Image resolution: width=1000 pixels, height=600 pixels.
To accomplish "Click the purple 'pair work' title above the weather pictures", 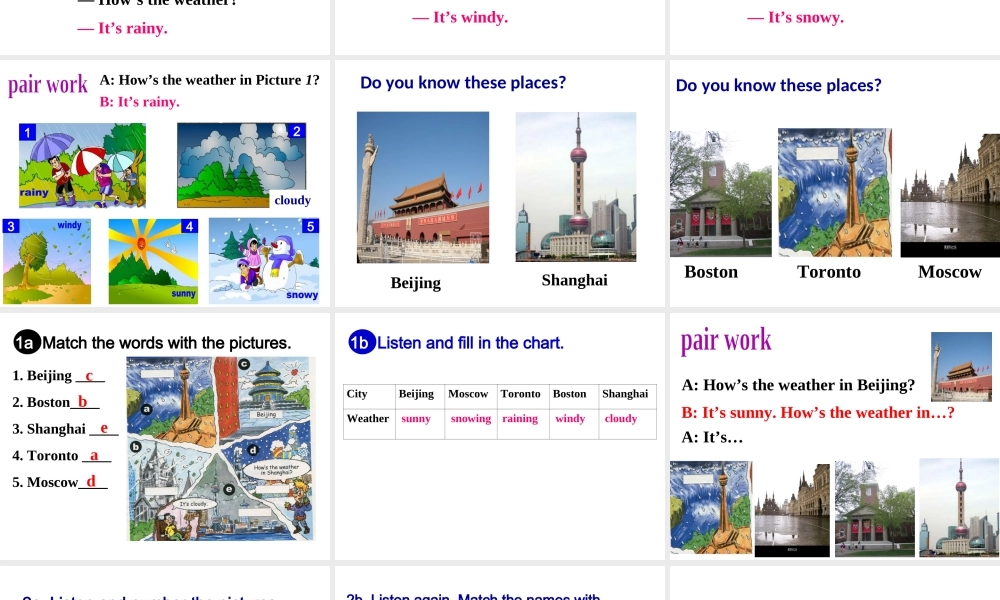I will (48, 85).
